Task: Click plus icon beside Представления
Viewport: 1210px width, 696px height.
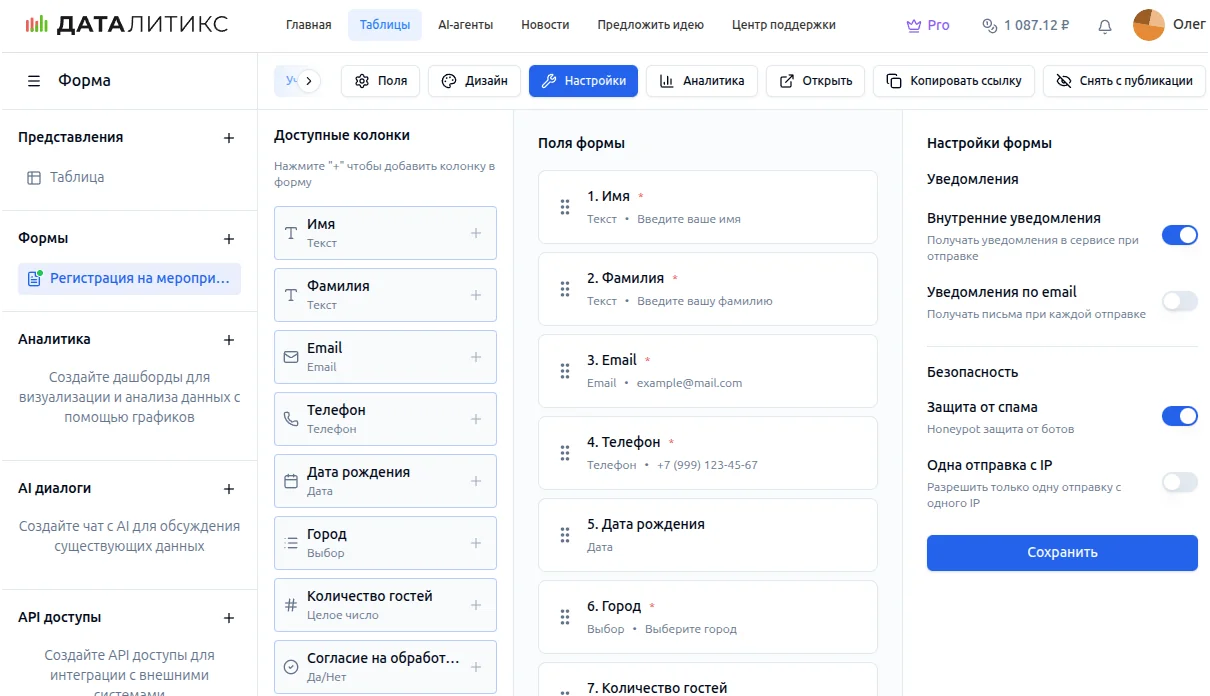Action: pyautogui.click(x=229, y=138)
